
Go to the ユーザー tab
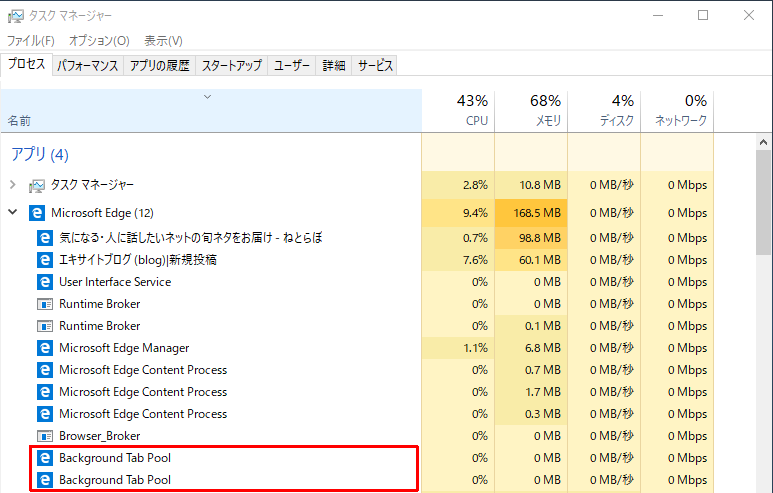(x=292, y=66)
